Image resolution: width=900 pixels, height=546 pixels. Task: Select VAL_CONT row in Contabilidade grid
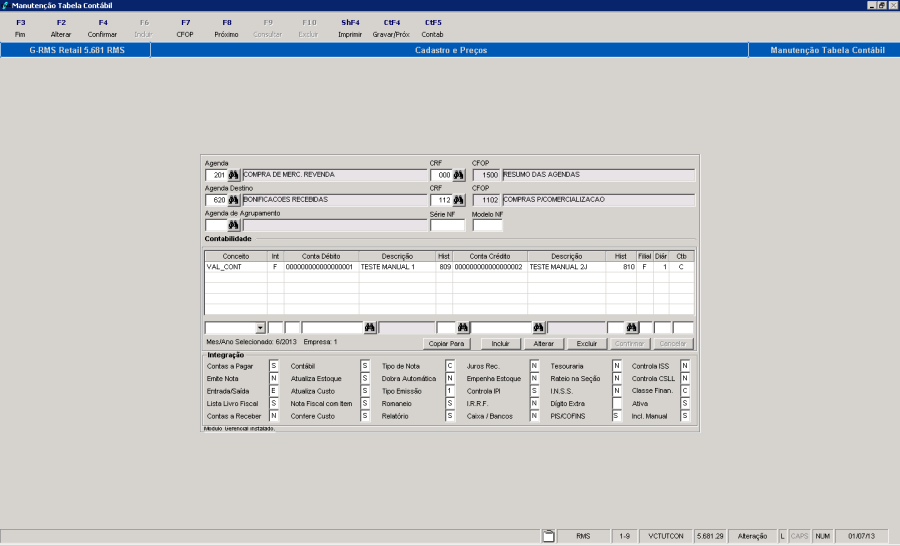[x=449, y=267]
